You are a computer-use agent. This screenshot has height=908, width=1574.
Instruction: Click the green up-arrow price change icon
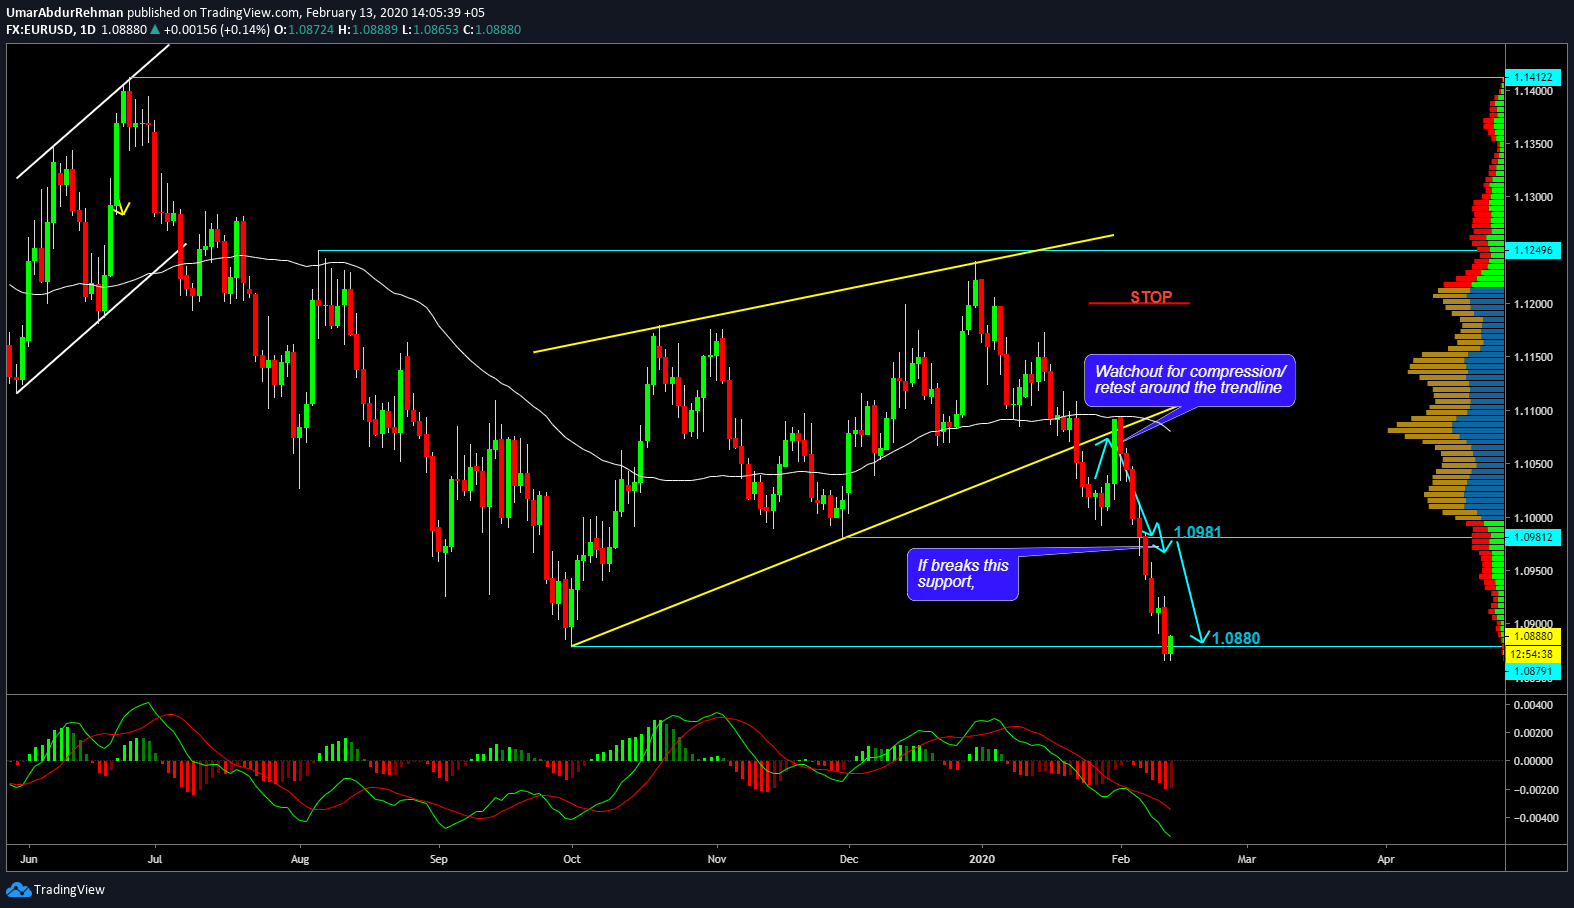pos(156,29)
